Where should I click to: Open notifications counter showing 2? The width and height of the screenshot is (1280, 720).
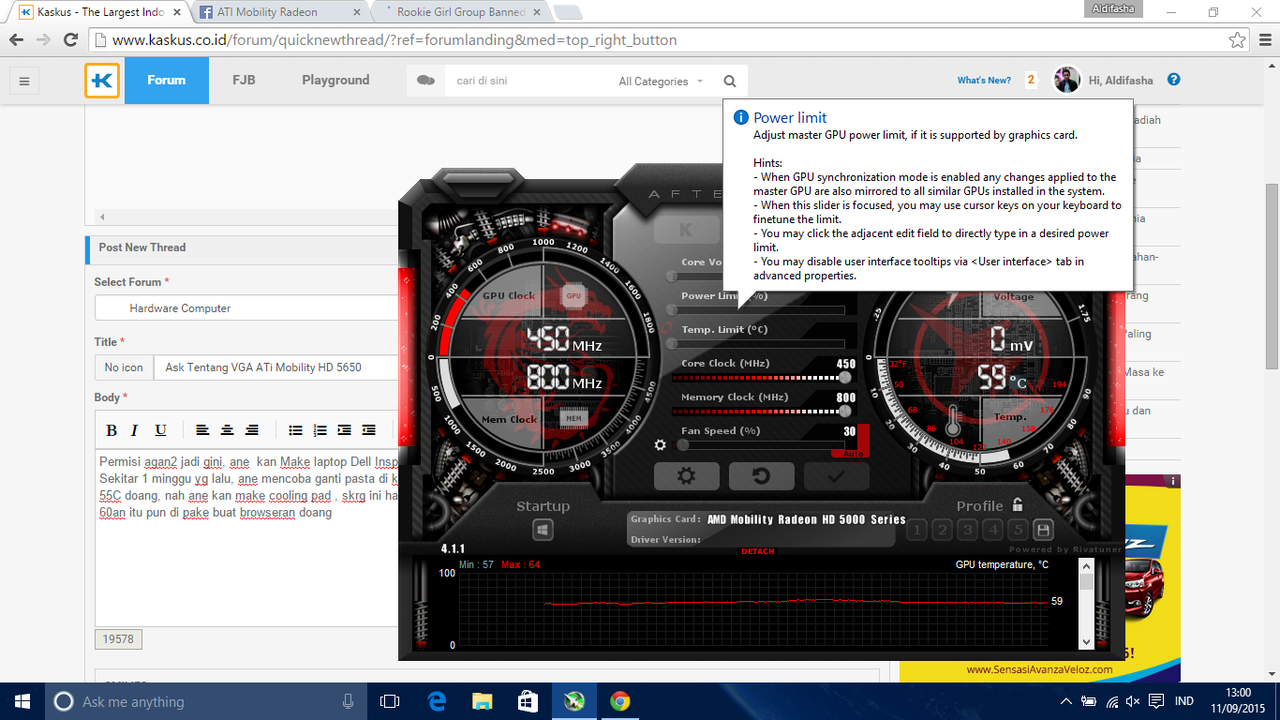point(1031,80)
